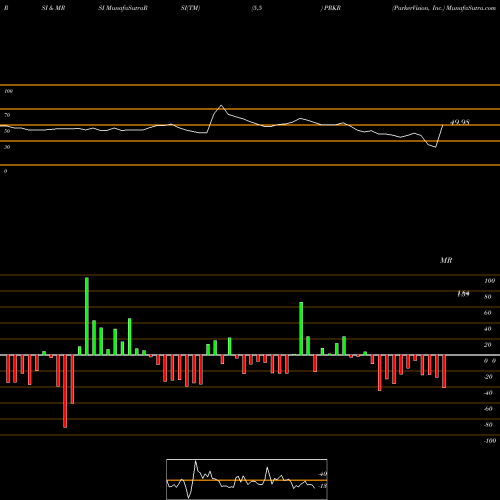This screenshot has height=500, width=500.
Task: Click the 0 label below RSI chart
Action: pos(6,171)
